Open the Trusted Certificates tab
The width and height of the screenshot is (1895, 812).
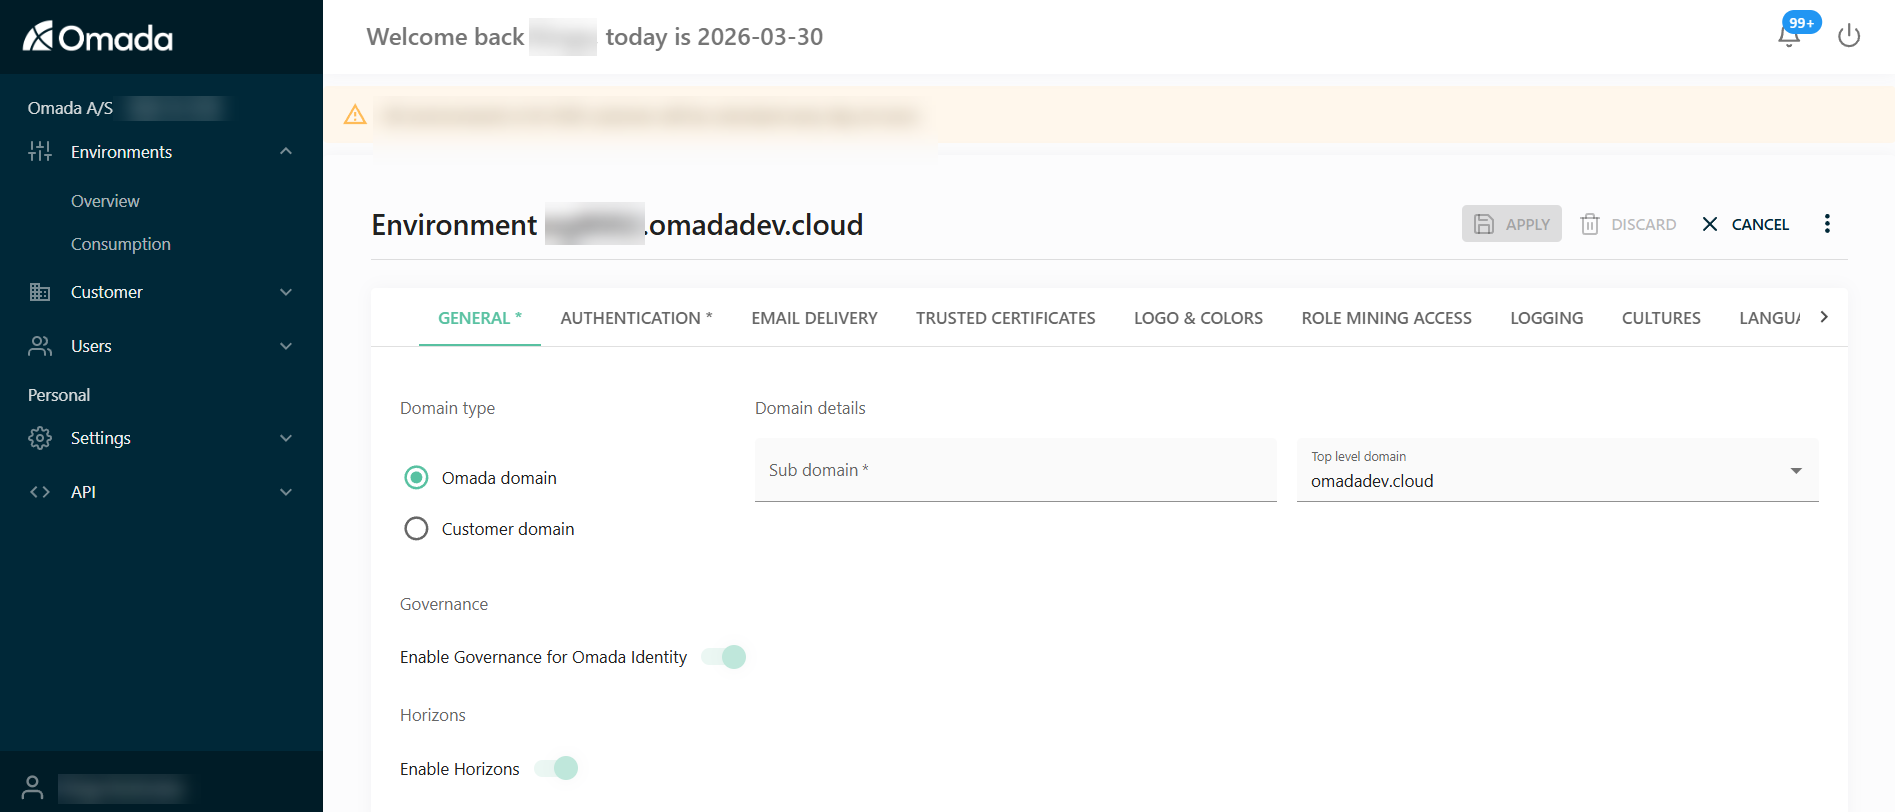[x=1006, y=318]
